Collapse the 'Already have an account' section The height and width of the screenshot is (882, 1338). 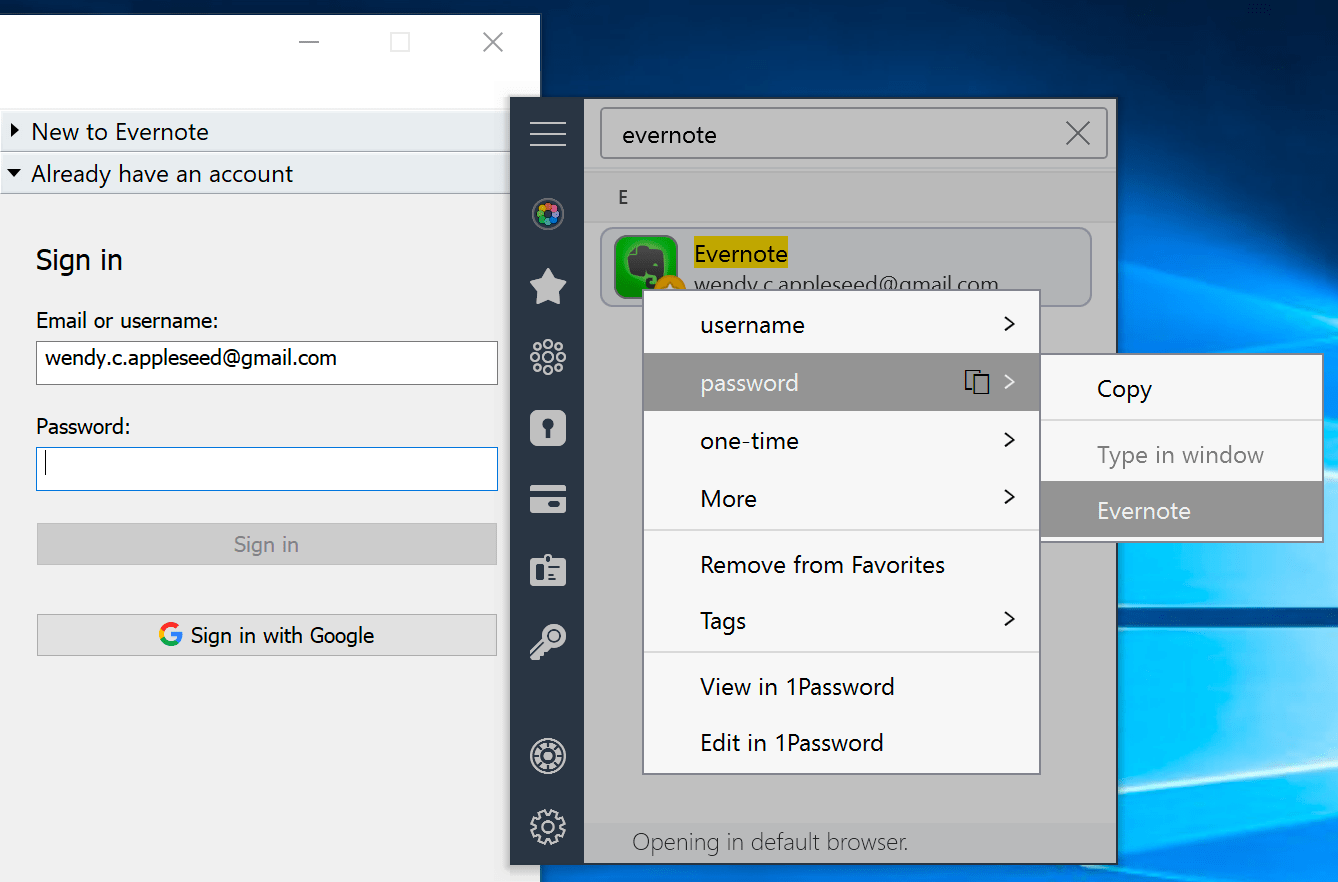163,173
